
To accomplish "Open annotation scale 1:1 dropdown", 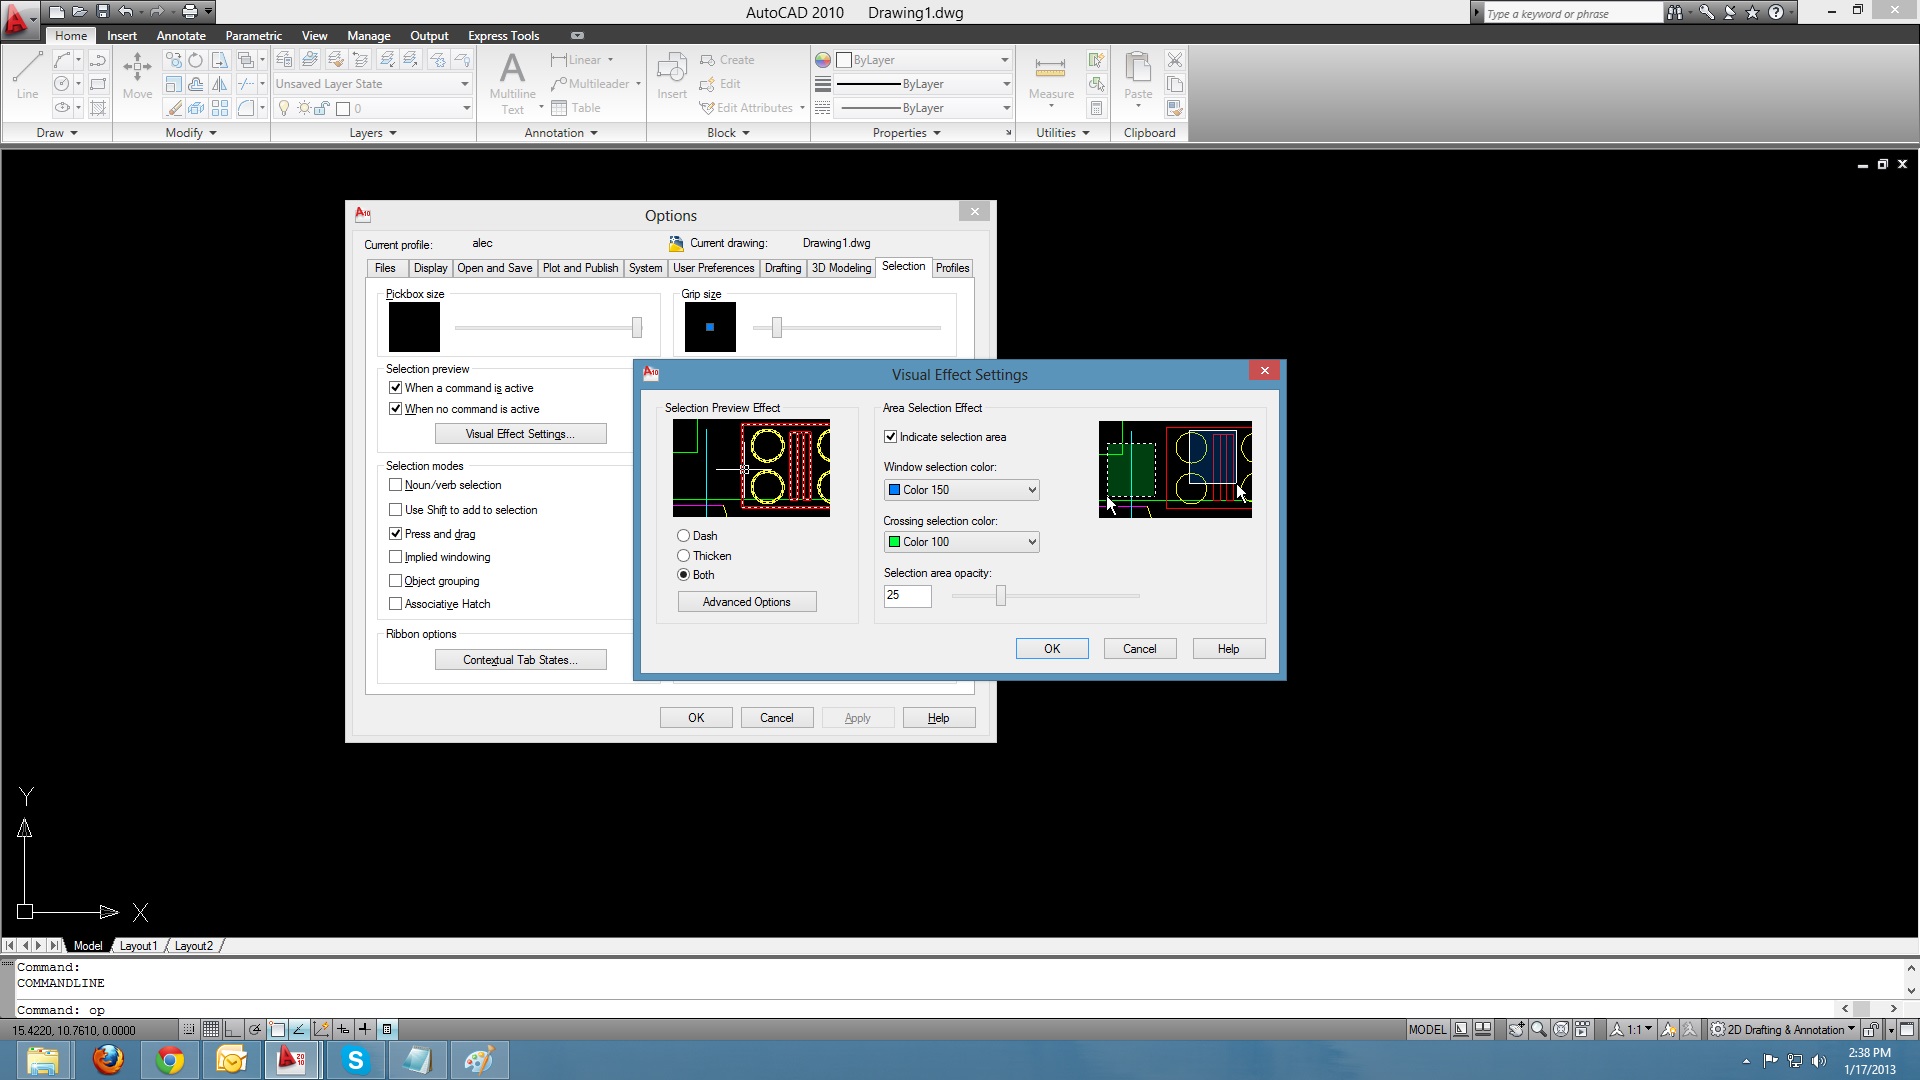I will tap(1631, 1029).
